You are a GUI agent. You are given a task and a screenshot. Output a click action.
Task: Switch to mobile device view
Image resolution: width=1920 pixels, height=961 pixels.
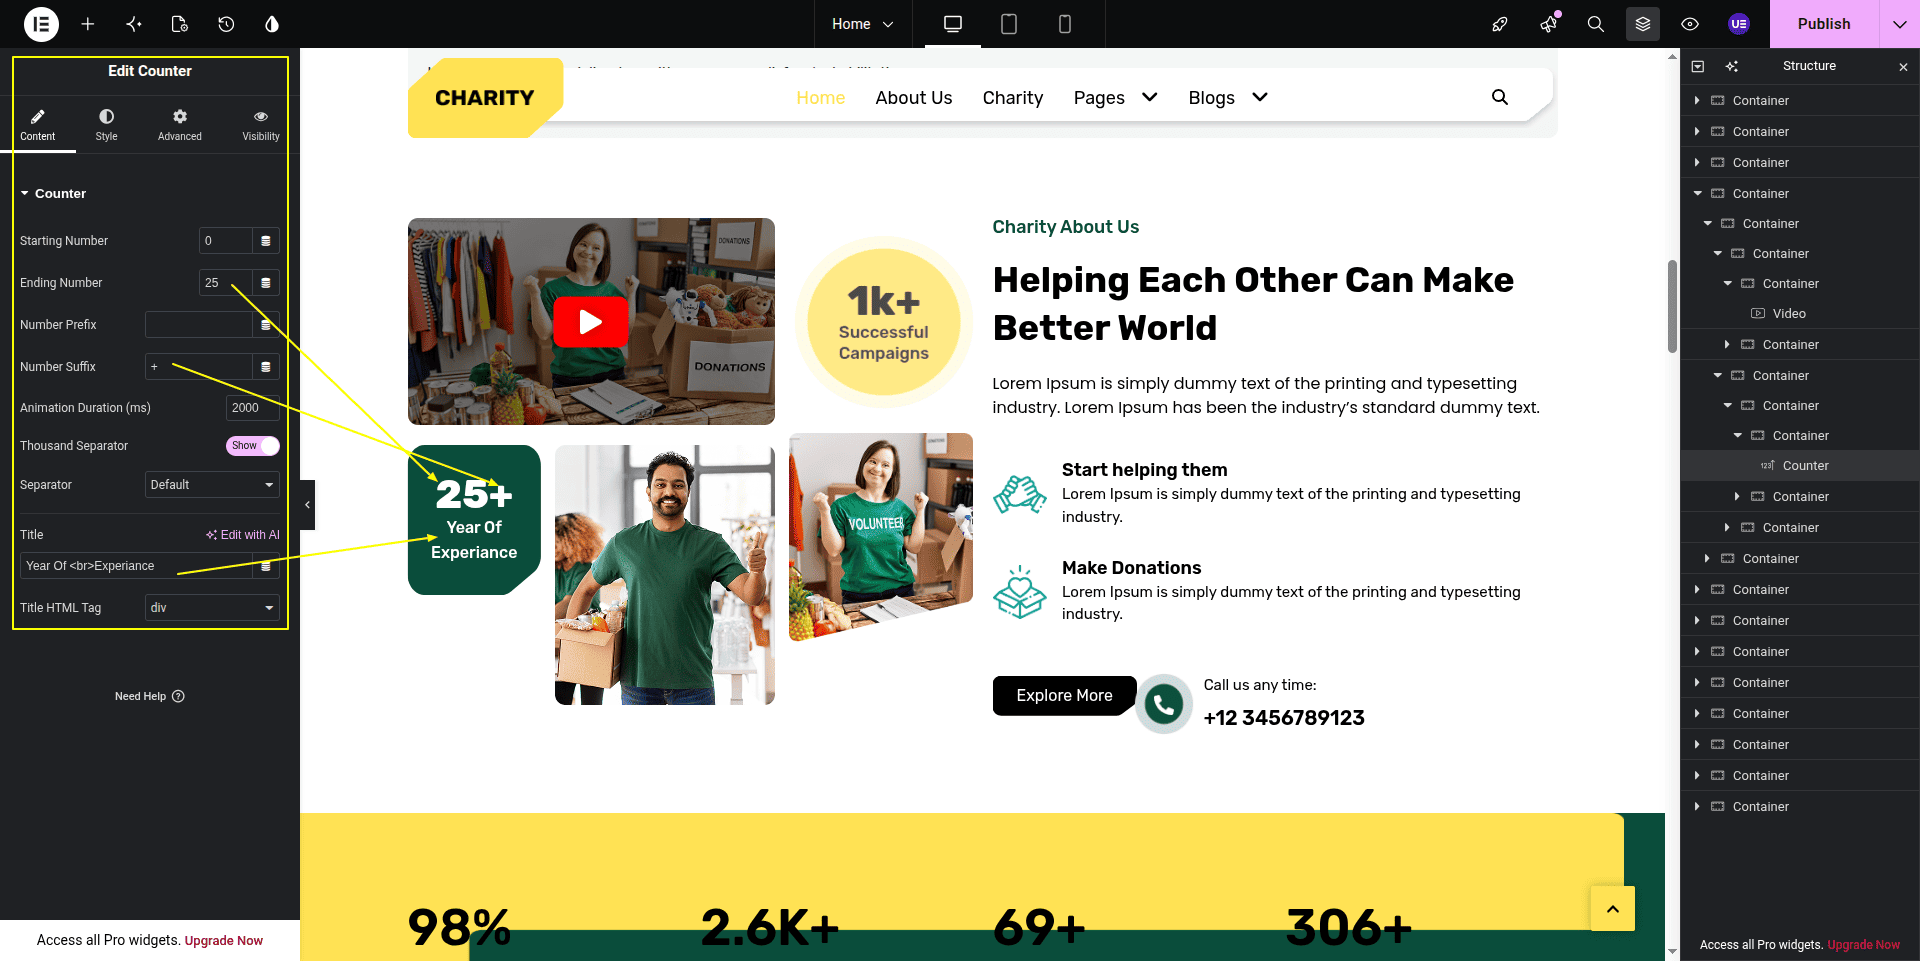(1065, 24)
